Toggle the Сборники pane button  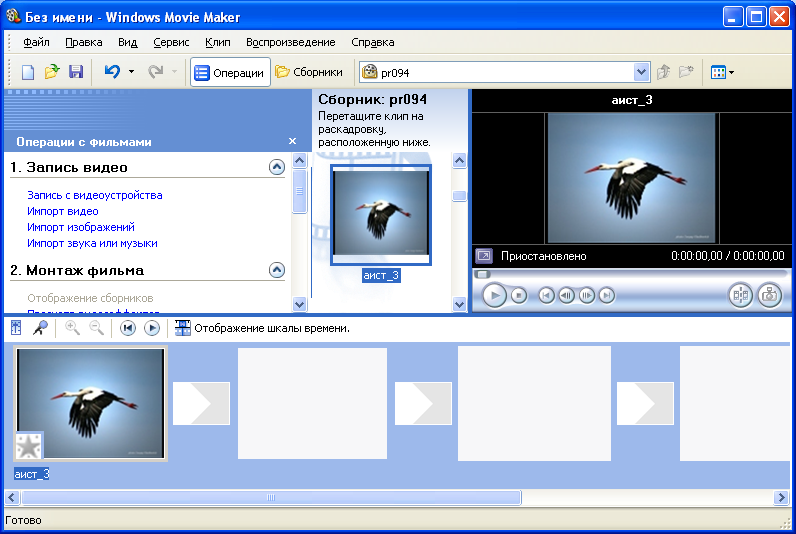coord(310,73)
